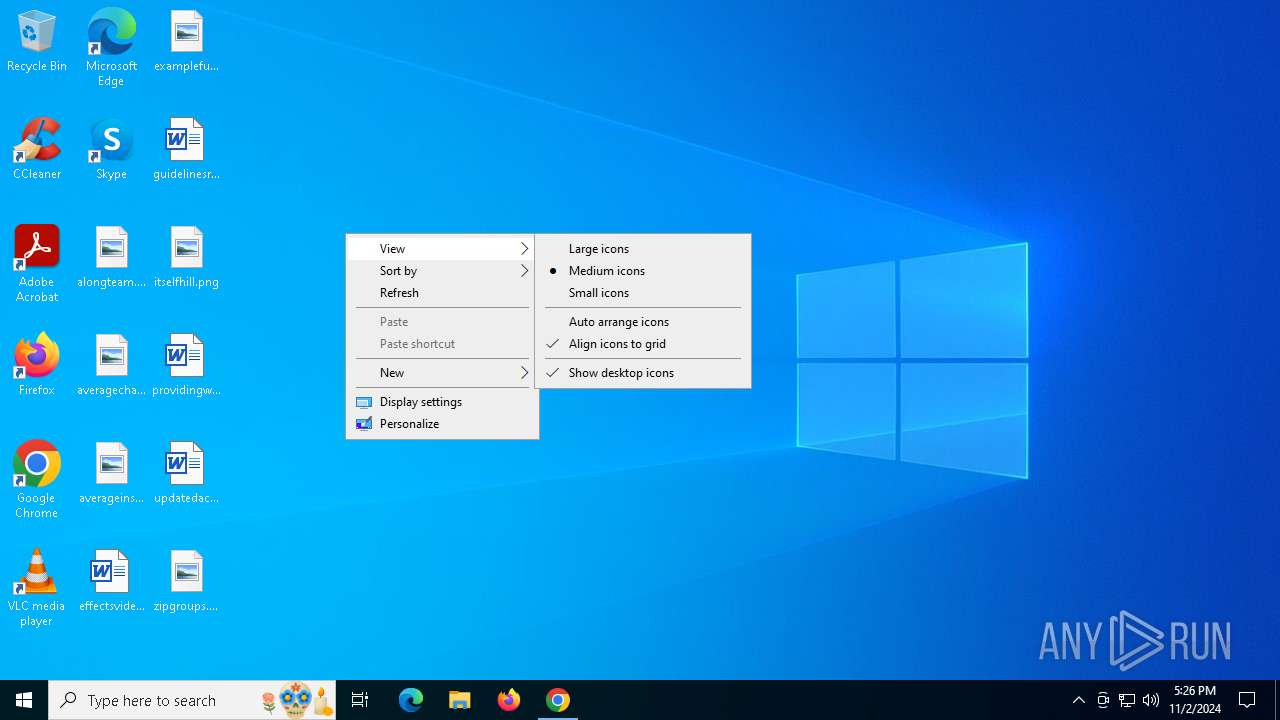This screenshot has width=1280, height=720.
Task: Click Refresh in the context menu
Action: pyautogui.click(x=442, y=293)
